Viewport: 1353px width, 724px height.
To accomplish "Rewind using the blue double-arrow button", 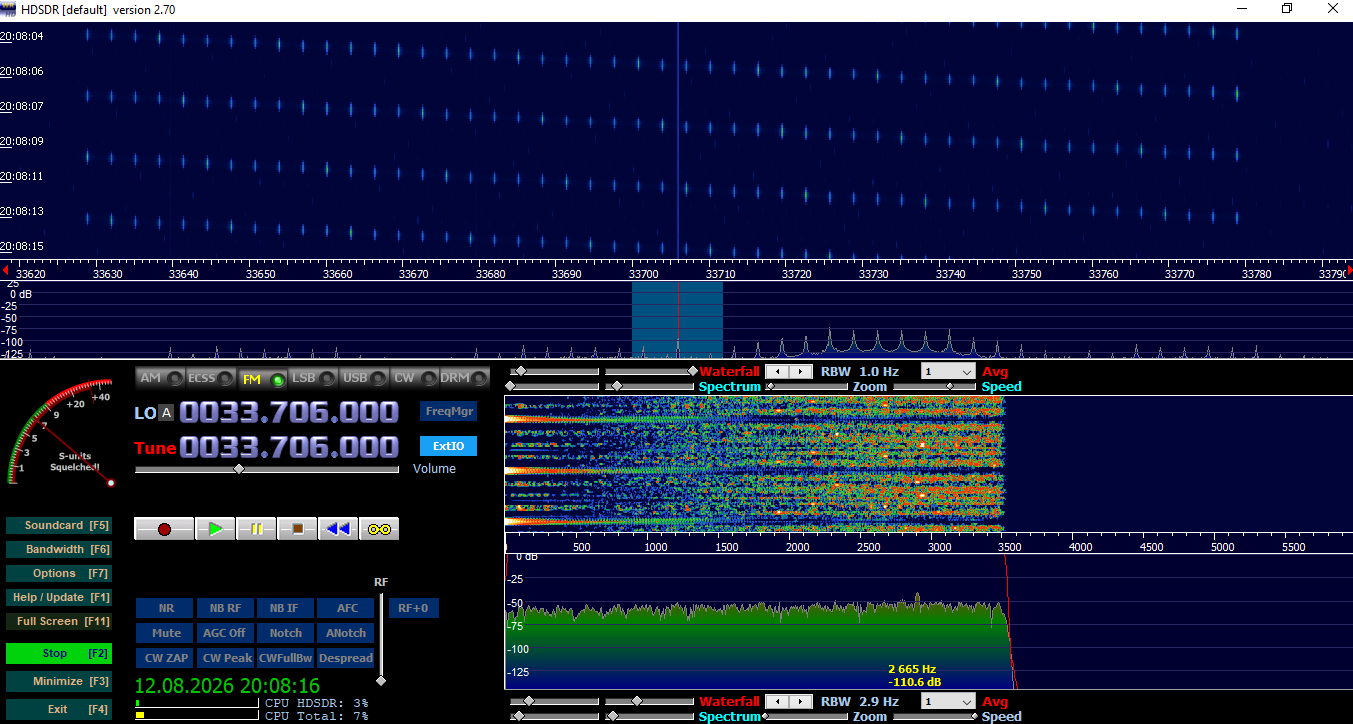I will pos(338,529).
